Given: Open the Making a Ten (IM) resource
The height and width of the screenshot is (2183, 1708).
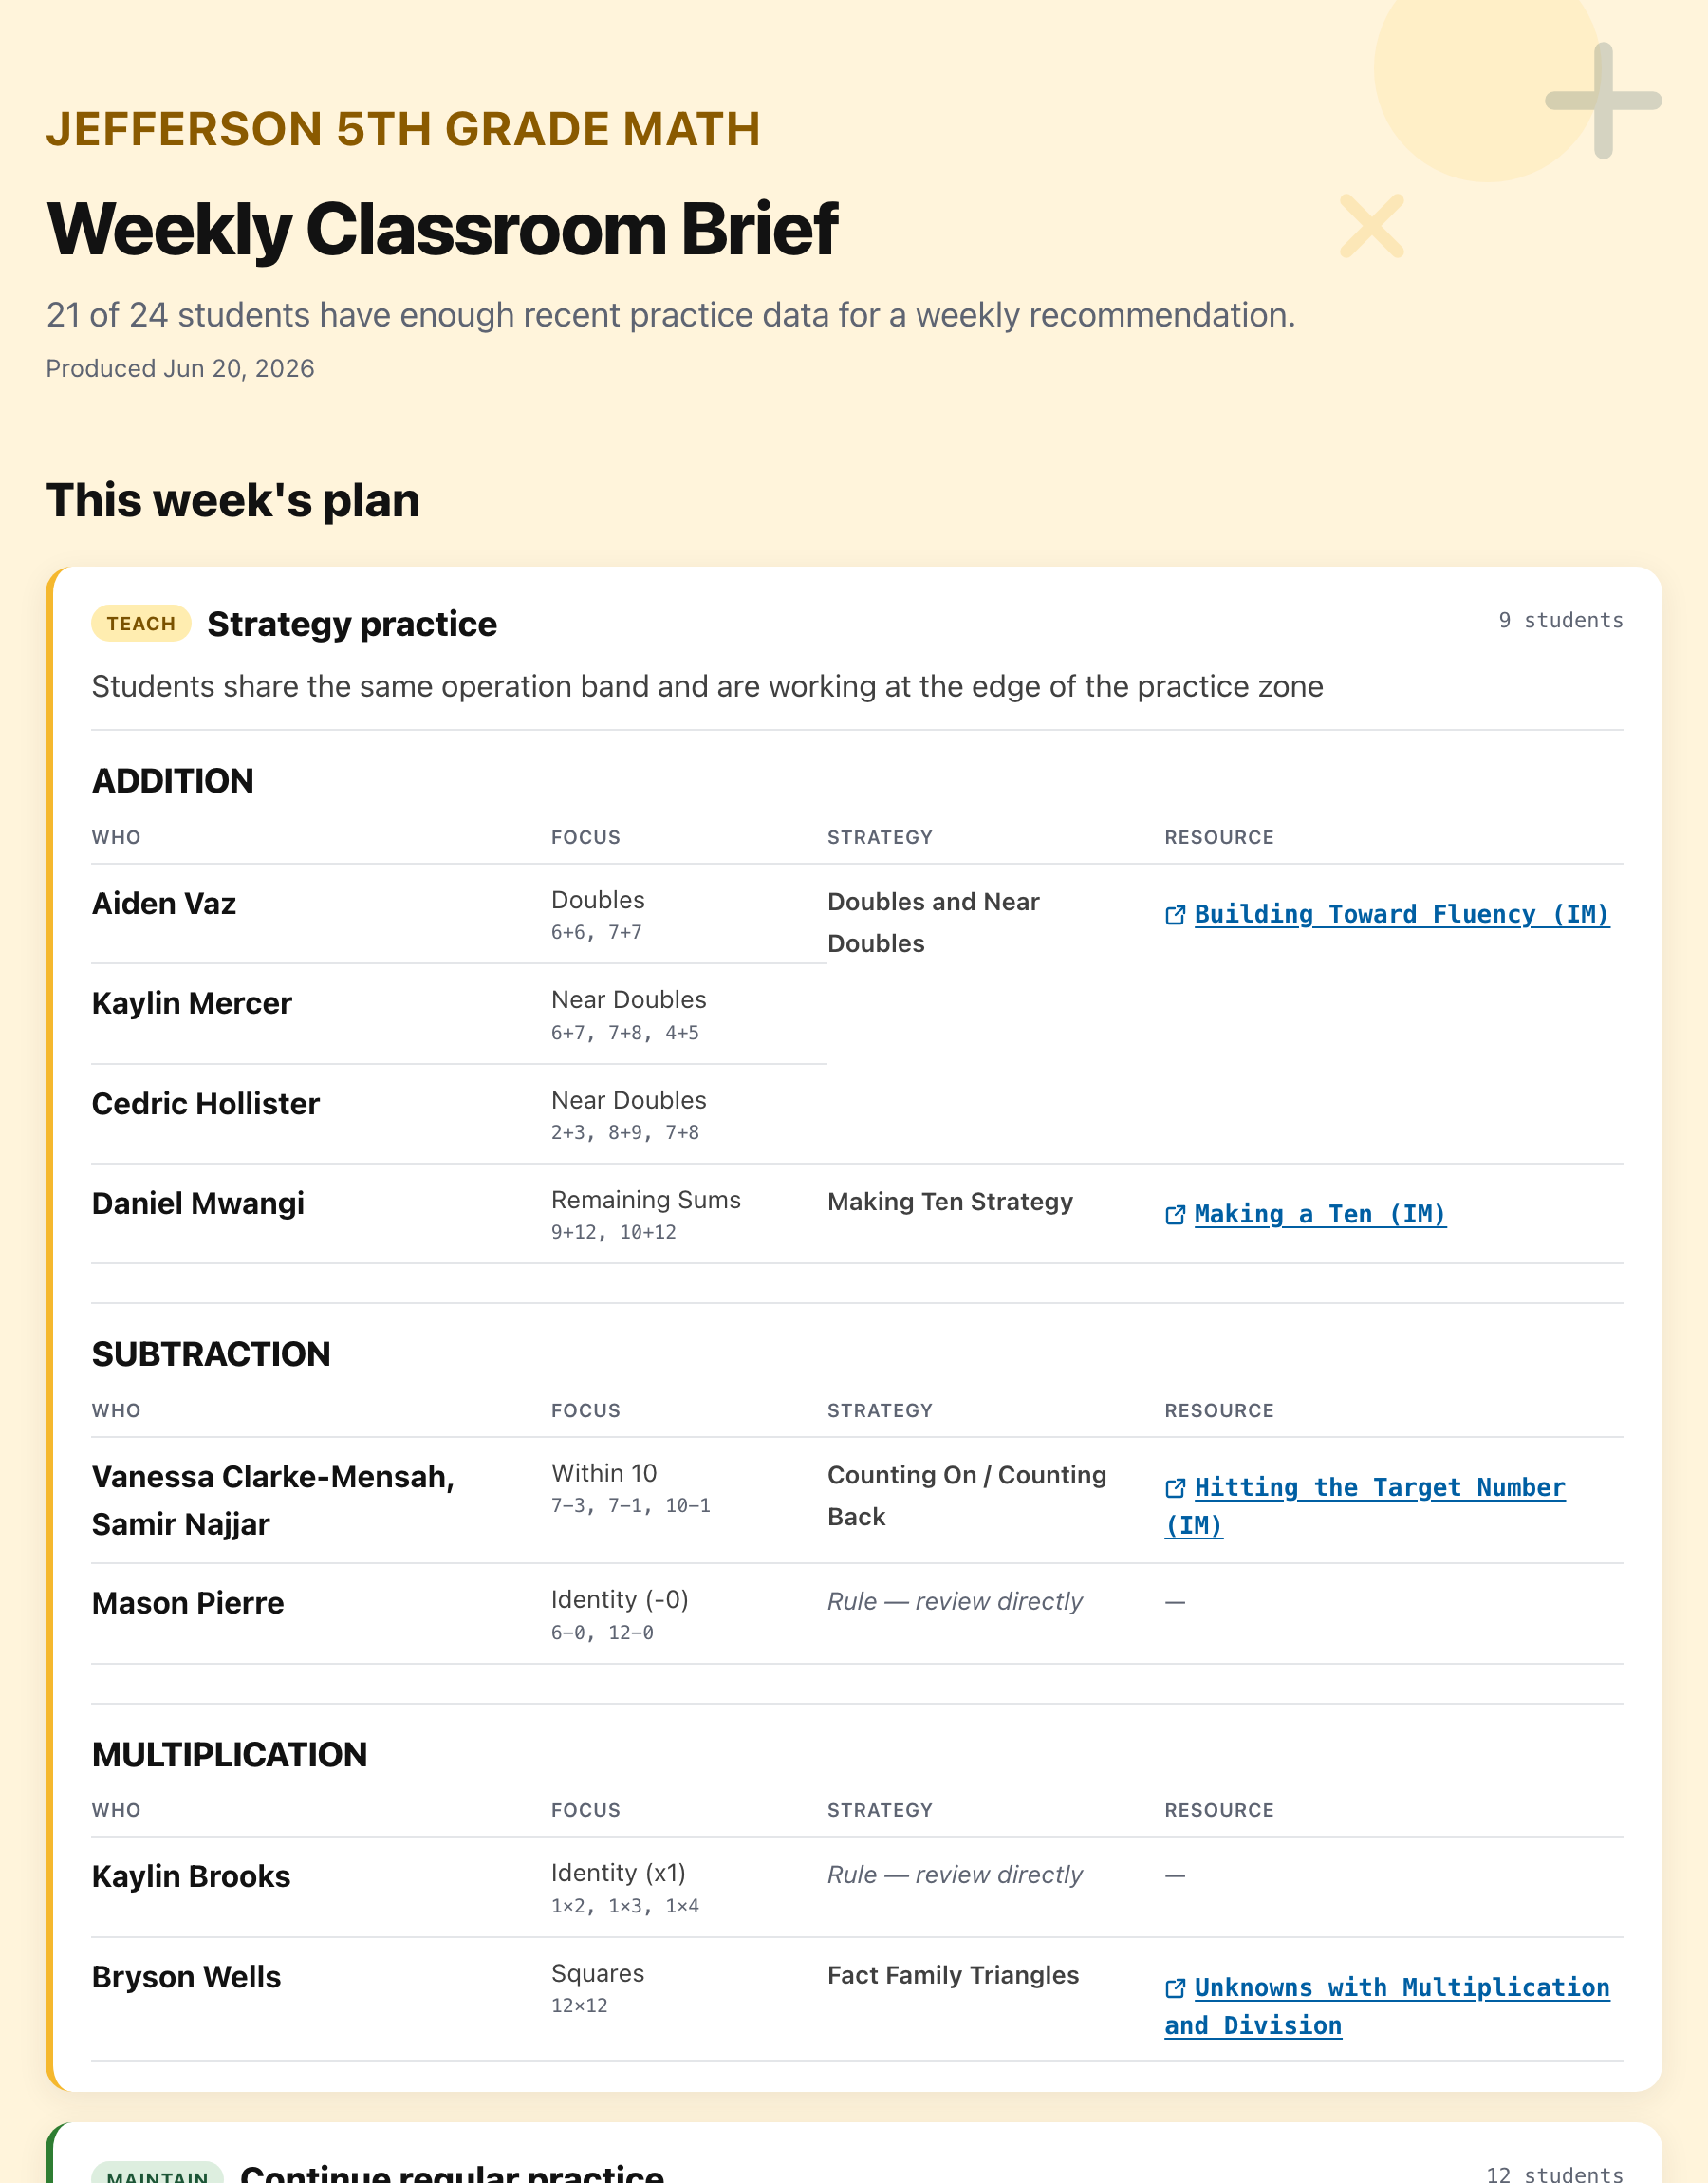Looking at the screenshot, I should tap(1320, 1215).
